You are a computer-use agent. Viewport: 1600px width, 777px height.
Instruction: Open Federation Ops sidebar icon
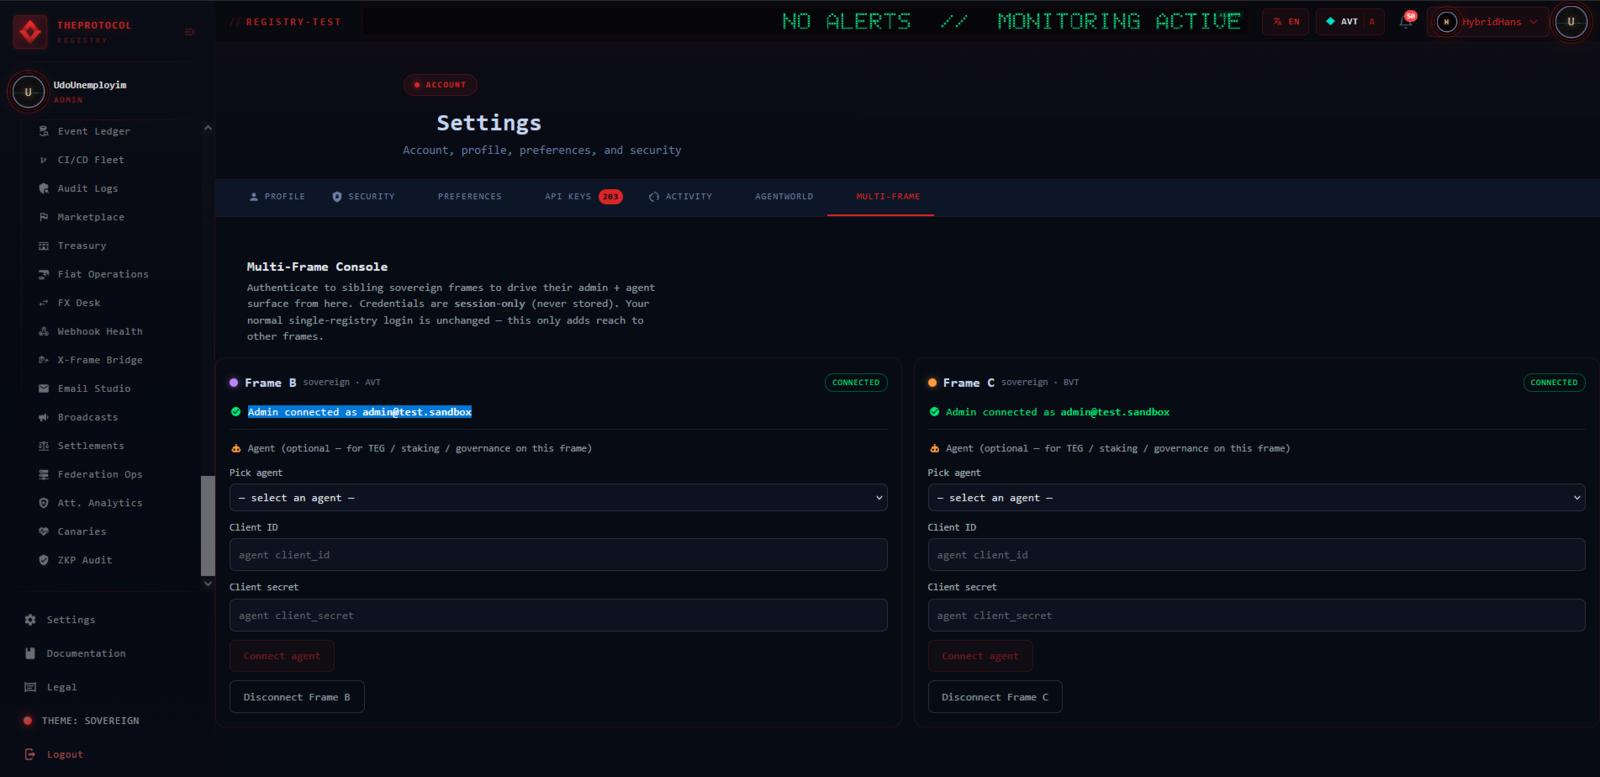point(43,474)
